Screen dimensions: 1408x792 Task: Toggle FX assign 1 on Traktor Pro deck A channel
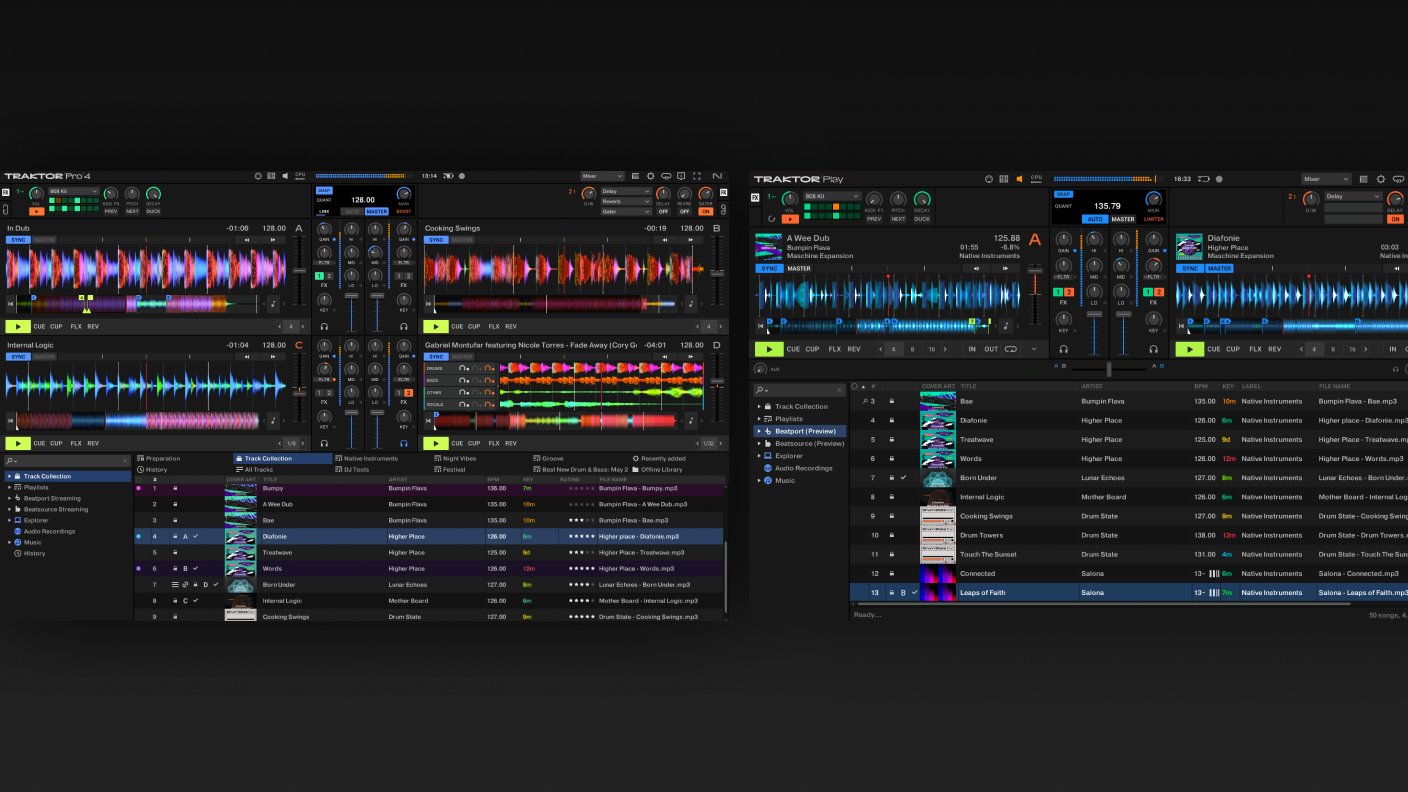320,276
